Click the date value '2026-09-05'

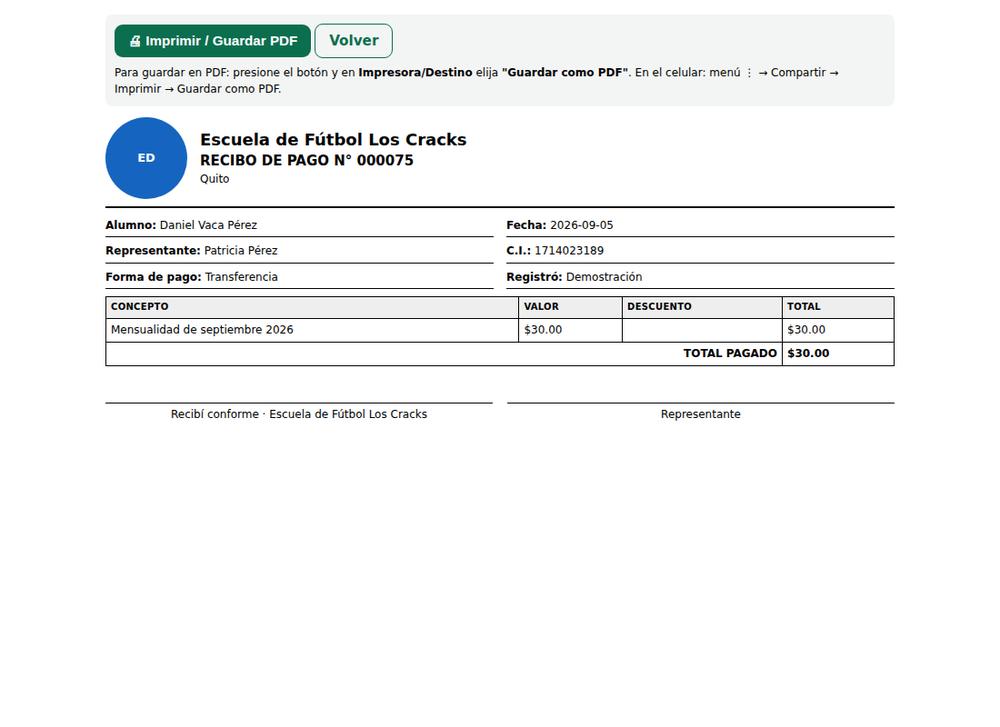tap(582, 225)
